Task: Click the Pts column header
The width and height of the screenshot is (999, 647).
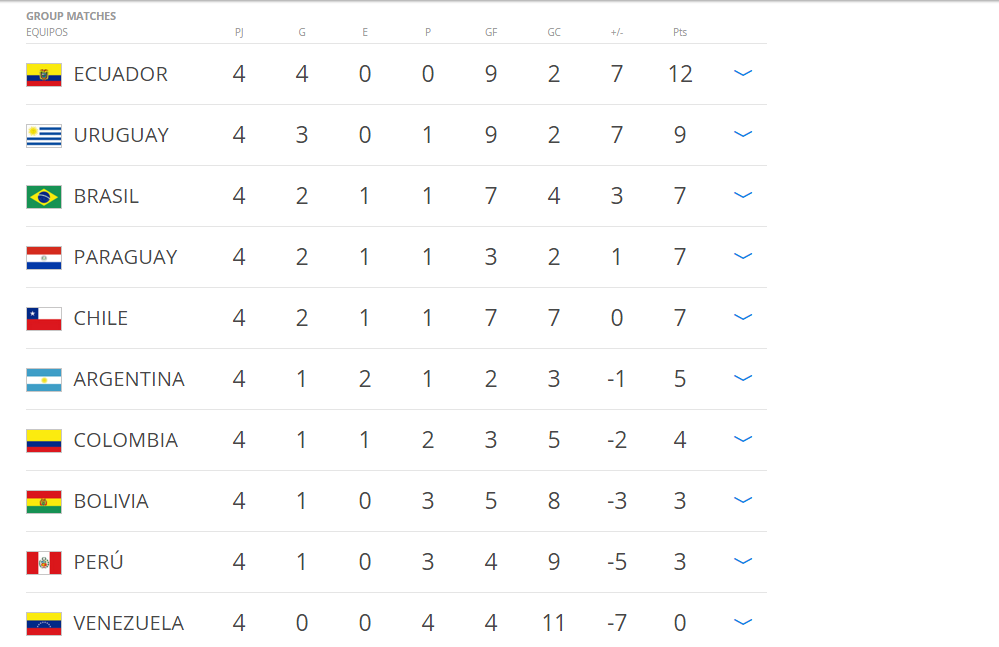Action: click(x=680, y=32)
